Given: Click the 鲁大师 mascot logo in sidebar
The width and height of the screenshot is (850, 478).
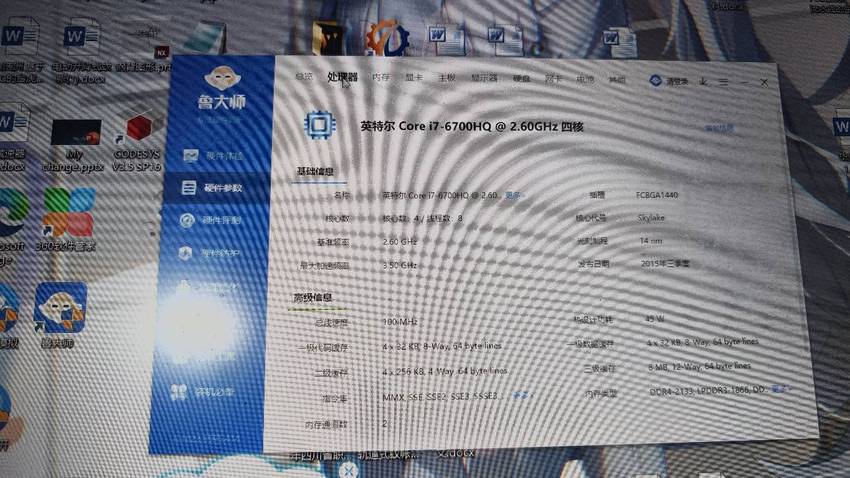Looking at the screenshot, I should click(222, 79).
